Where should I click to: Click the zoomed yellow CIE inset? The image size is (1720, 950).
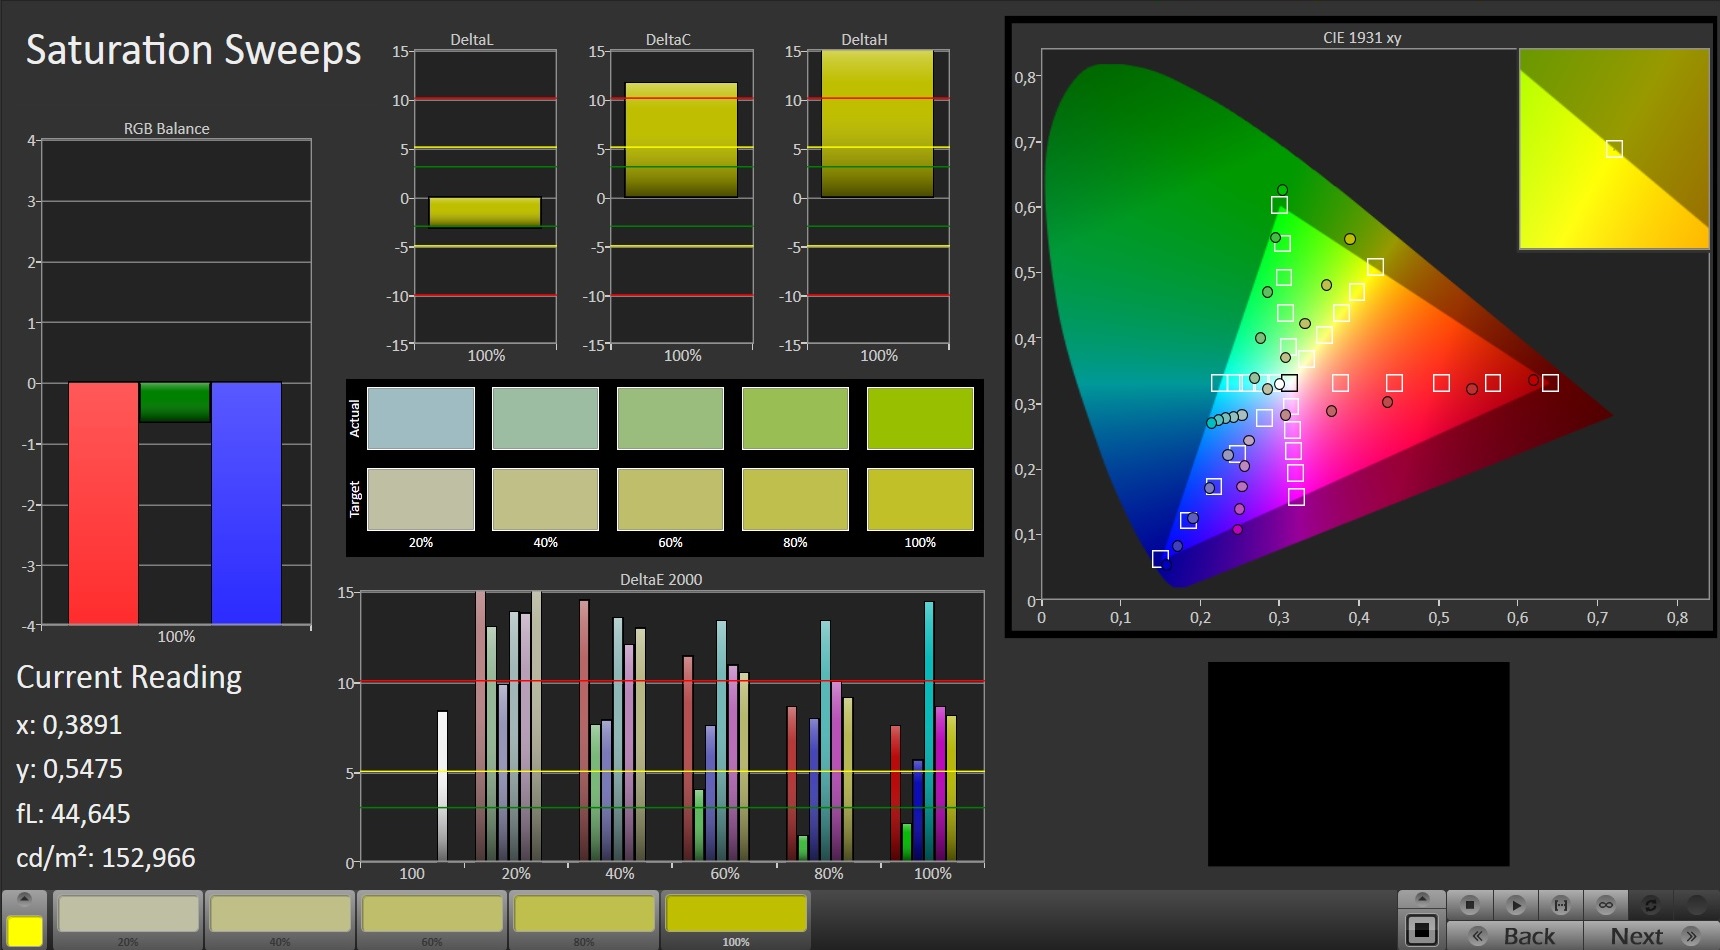coord(1614,149)
